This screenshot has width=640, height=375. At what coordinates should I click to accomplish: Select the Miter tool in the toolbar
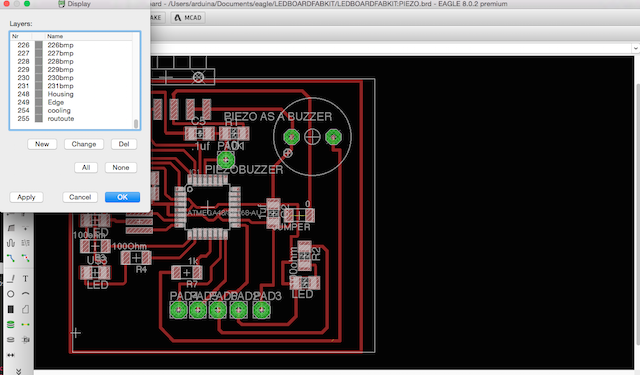11,228
